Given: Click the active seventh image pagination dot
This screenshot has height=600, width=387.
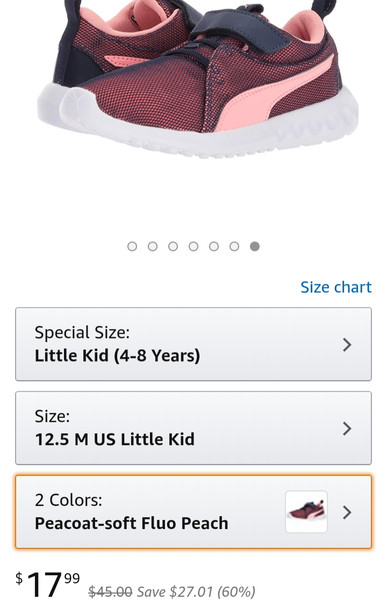Looking at the screenshot, I should coord(255,246).
